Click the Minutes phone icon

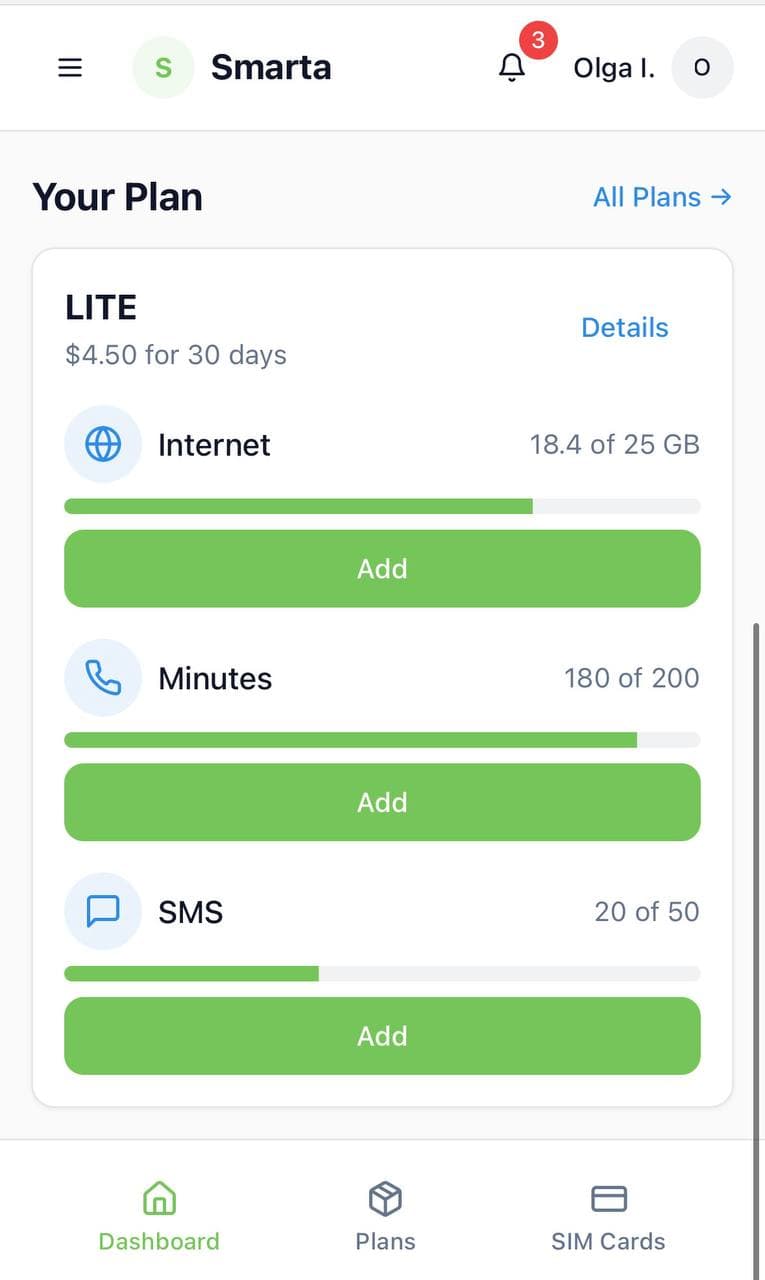(x=103, y=678)
